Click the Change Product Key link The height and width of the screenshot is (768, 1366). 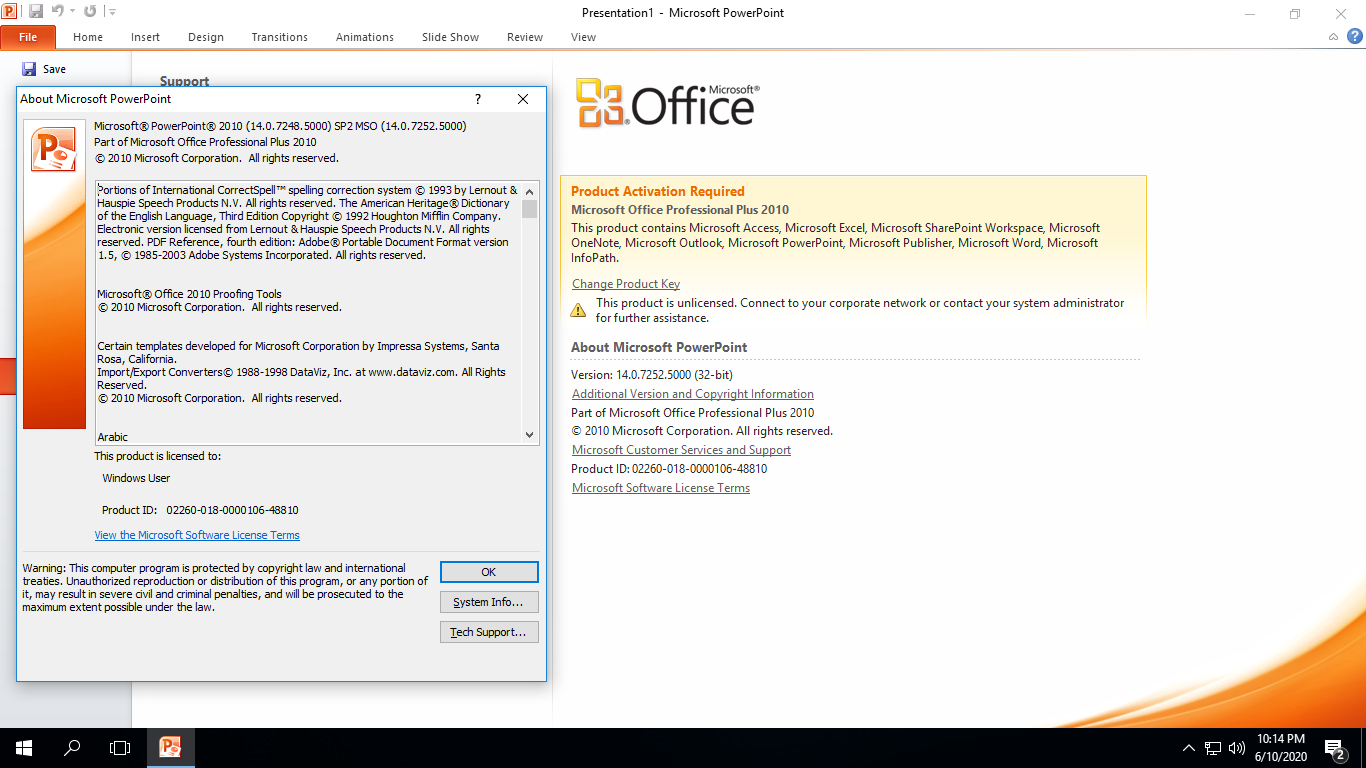point(626,284)
